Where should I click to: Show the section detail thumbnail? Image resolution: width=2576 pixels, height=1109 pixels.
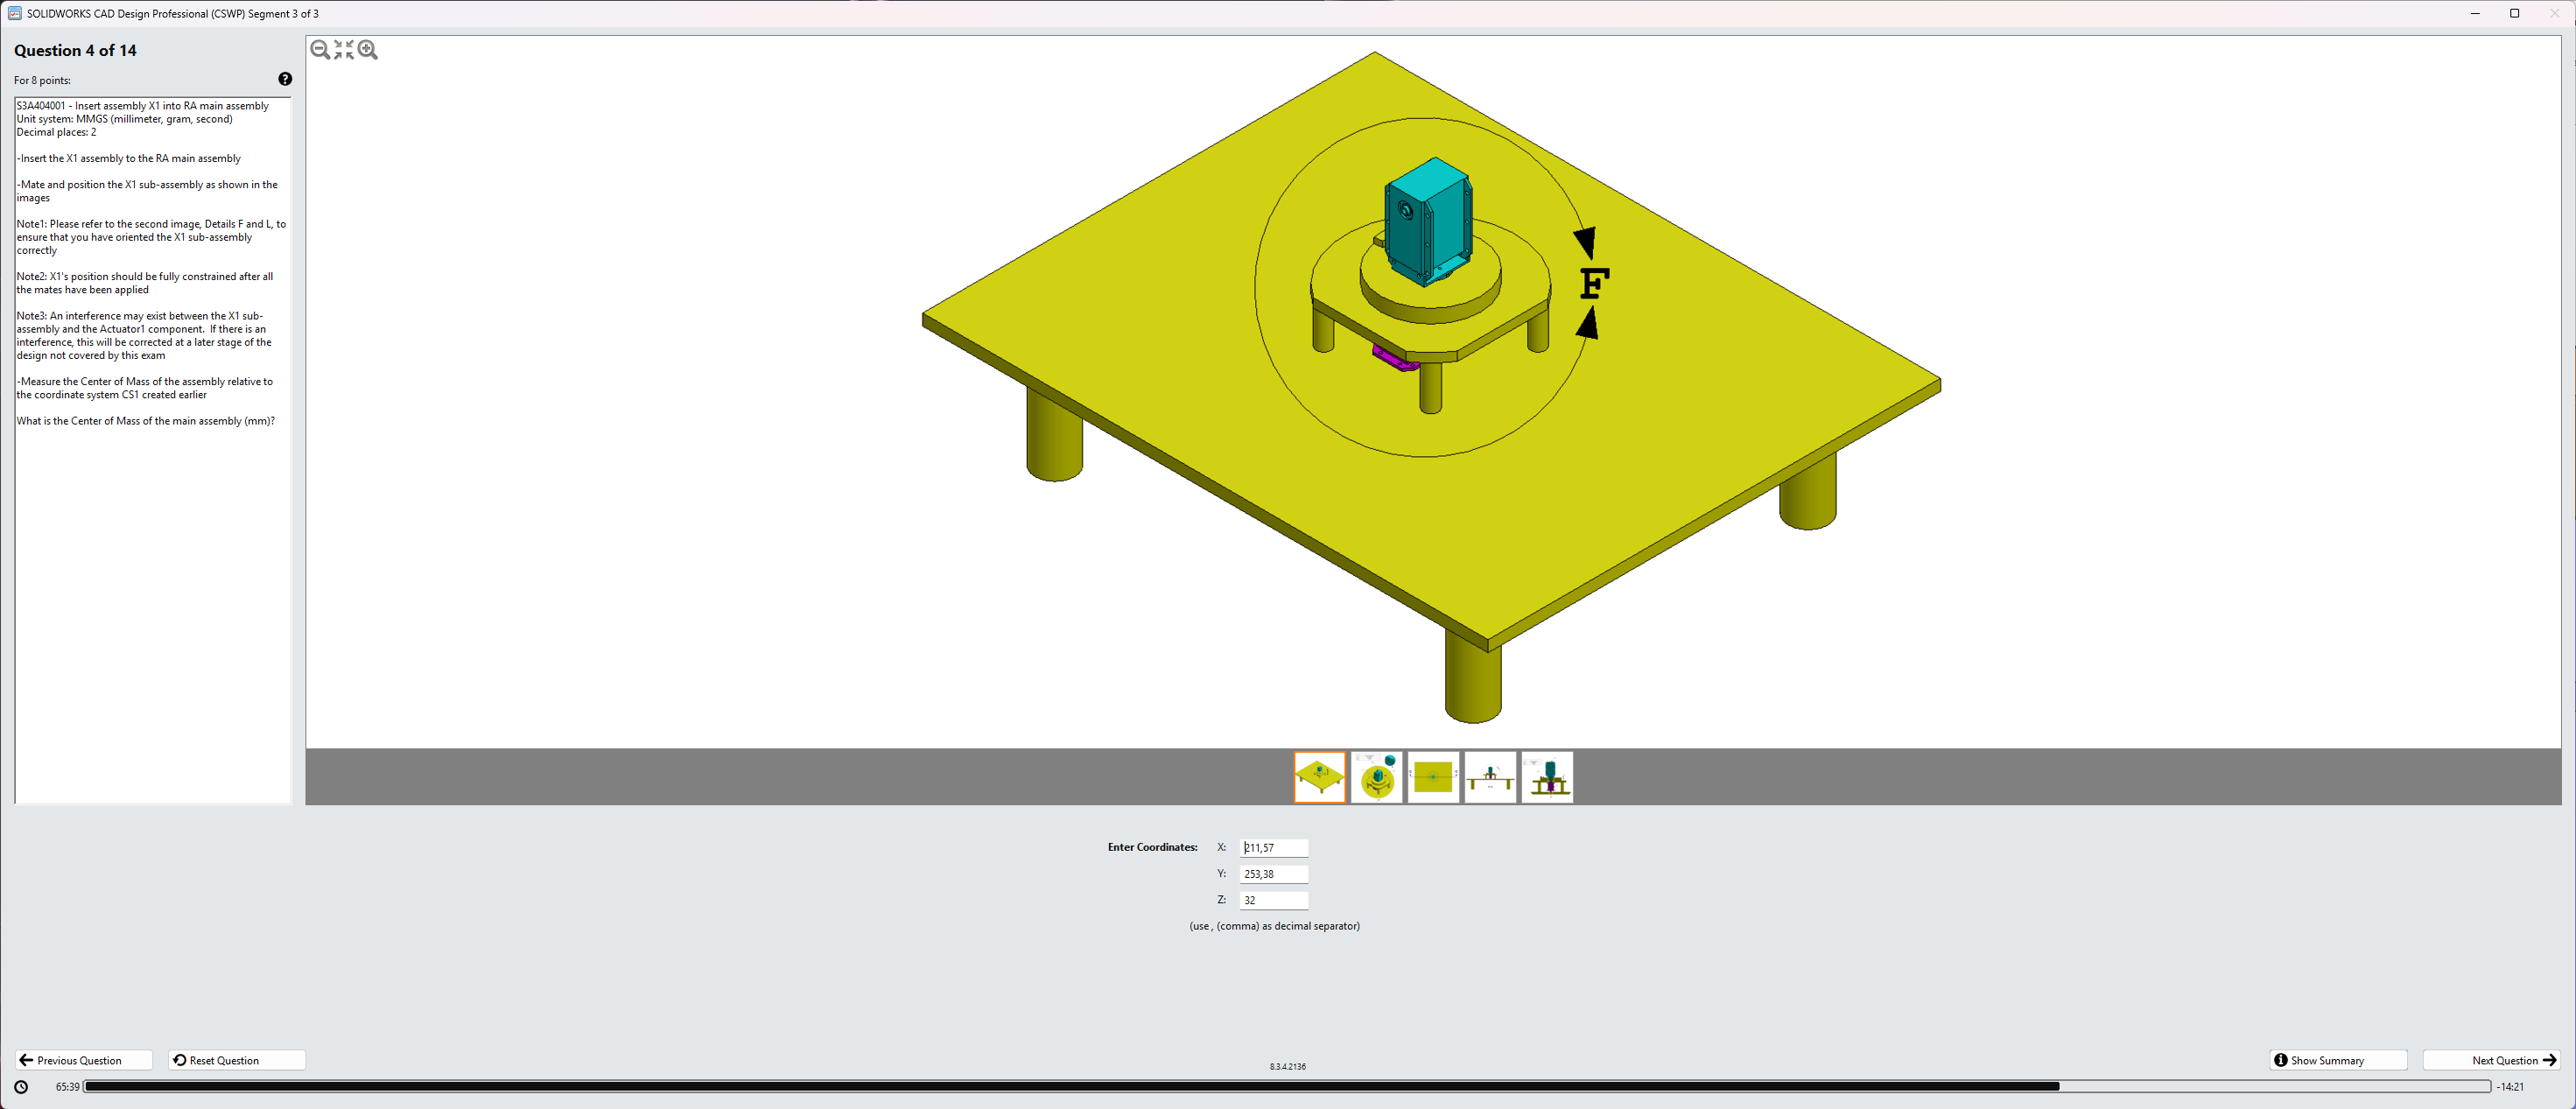1547,777
